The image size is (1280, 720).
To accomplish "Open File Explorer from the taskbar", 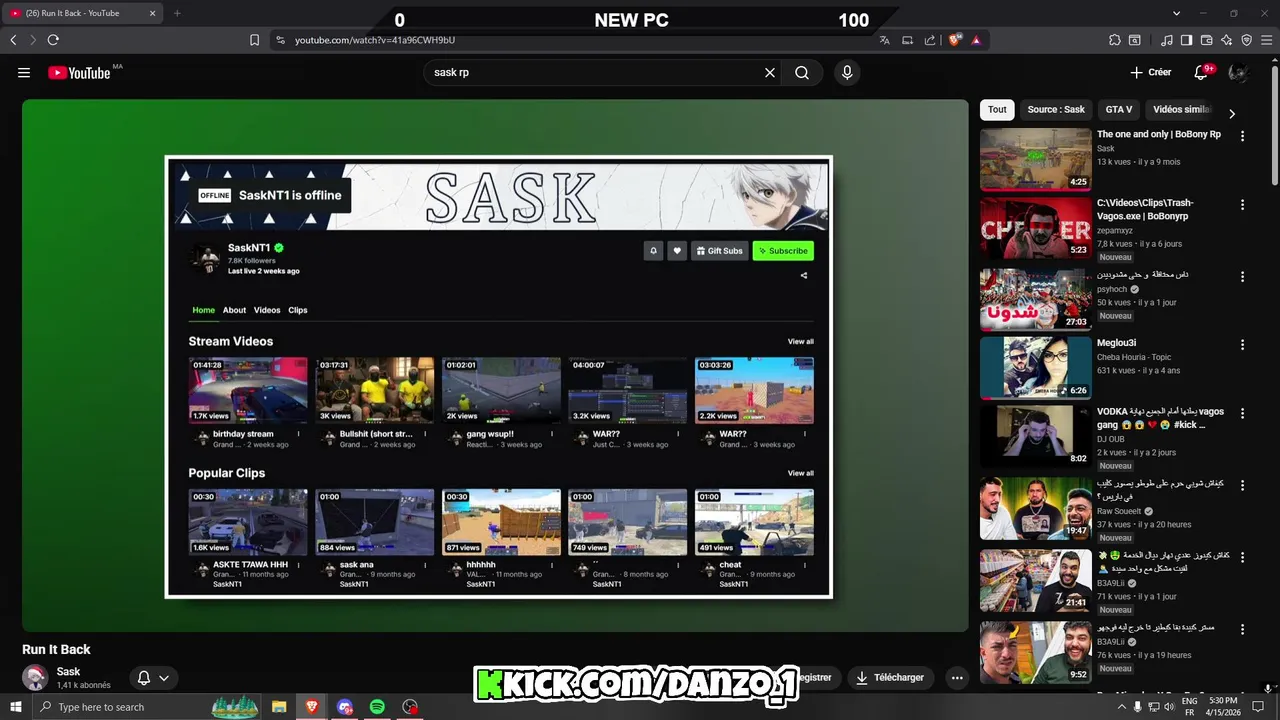I will pyautogui.click(x=279, y=707).
